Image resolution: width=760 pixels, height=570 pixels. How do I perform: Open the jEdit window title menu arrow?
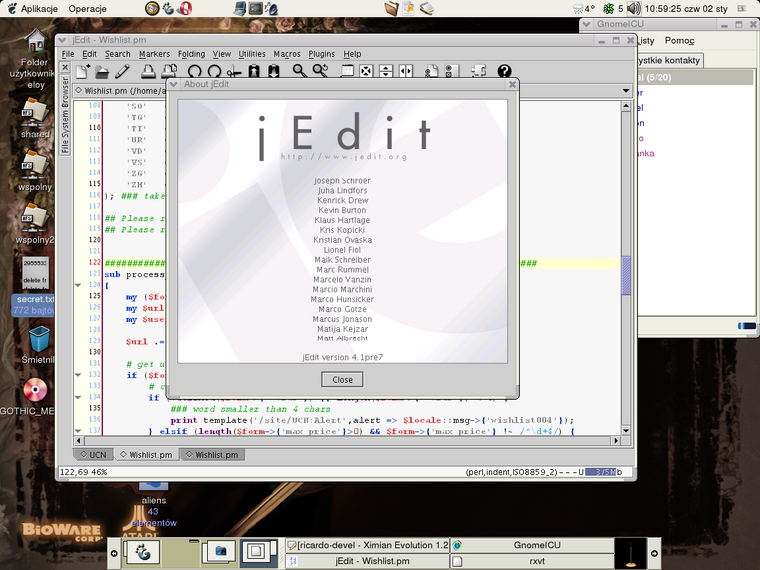click(63, 40)
